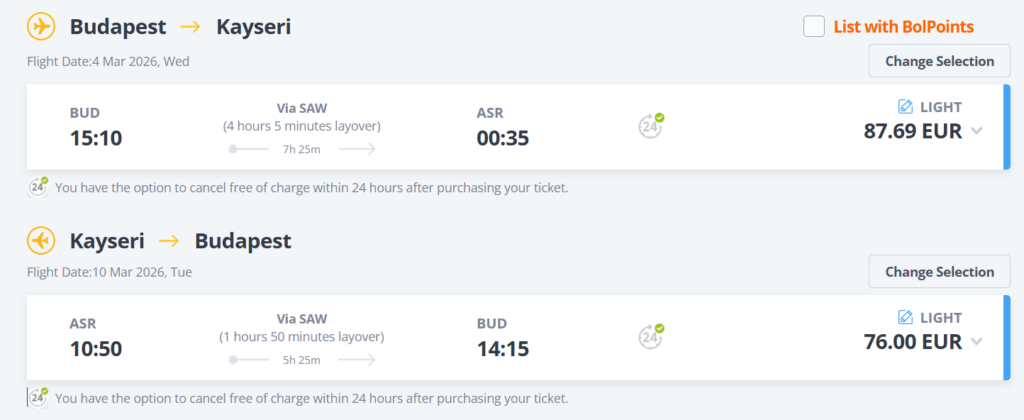Click the edit icon next to 87.69 EUR LIGHT
This screenshot has height=420, width=1024.
coord(906,106)
